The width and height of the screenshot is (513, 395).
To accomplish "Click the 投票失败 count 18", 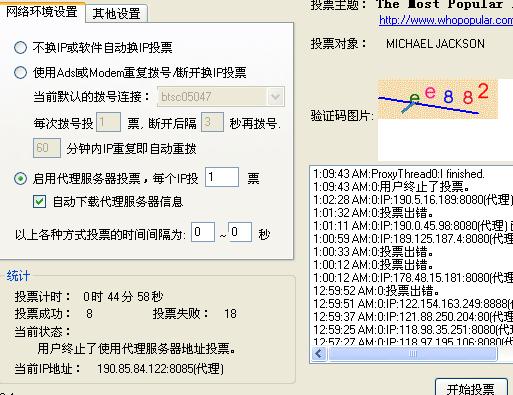I will pyautogui.click(x=230, y=314).
